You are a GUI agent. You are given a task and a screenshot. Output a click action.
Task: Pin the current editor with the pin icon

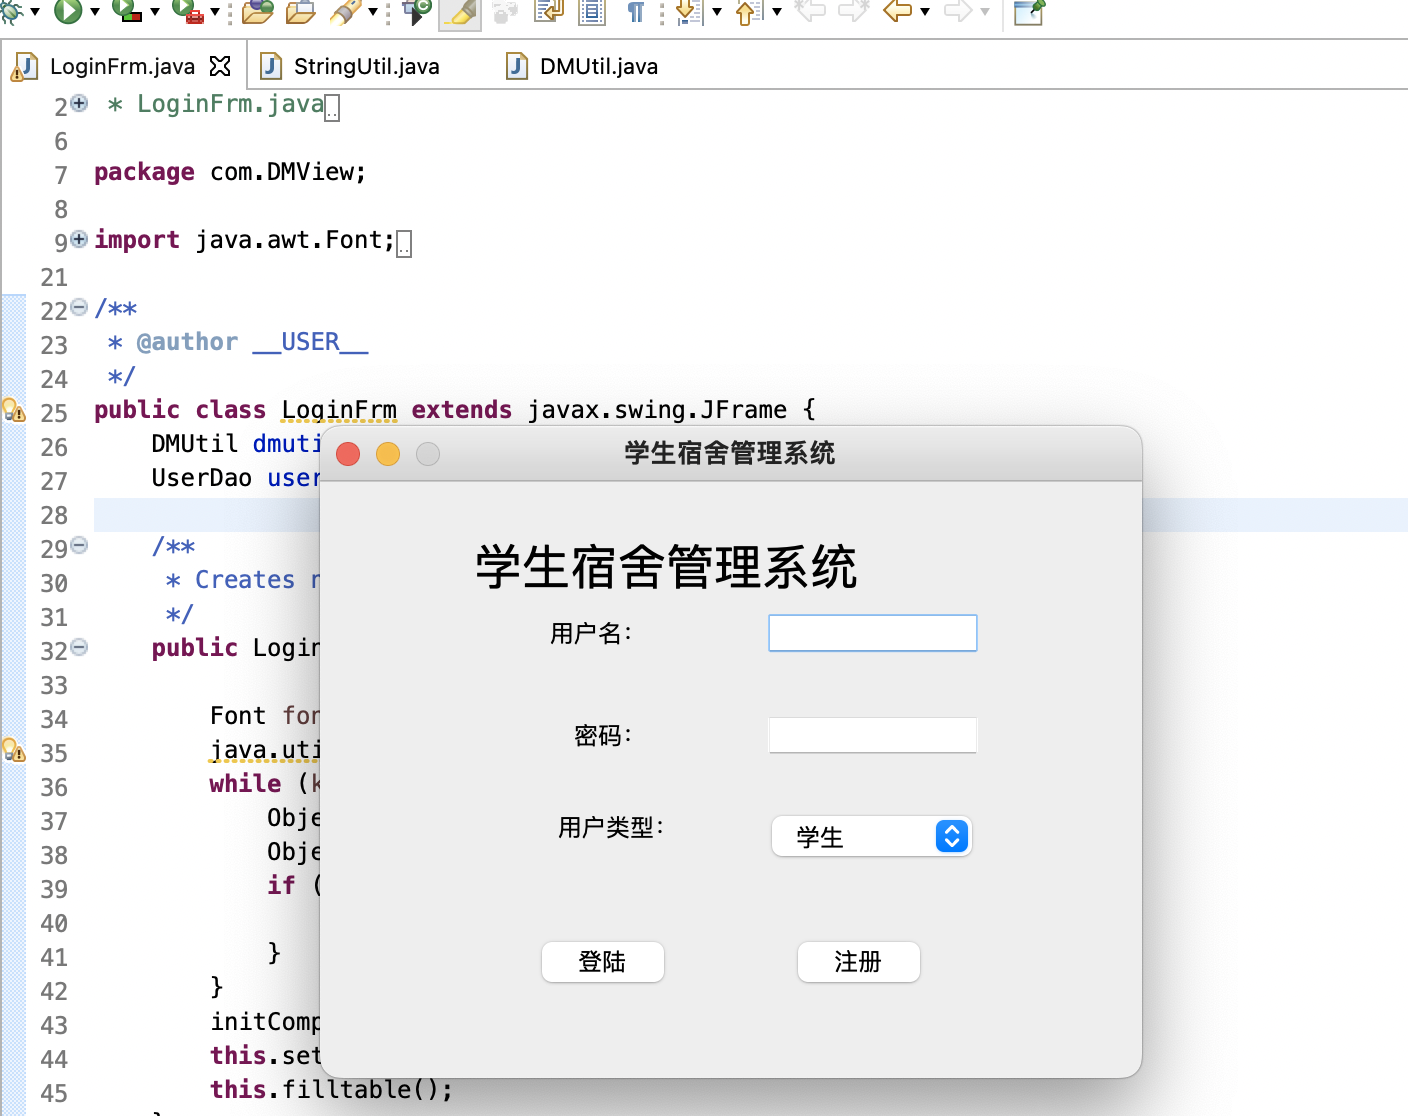pyautogui.click(x=1028, y=14)
